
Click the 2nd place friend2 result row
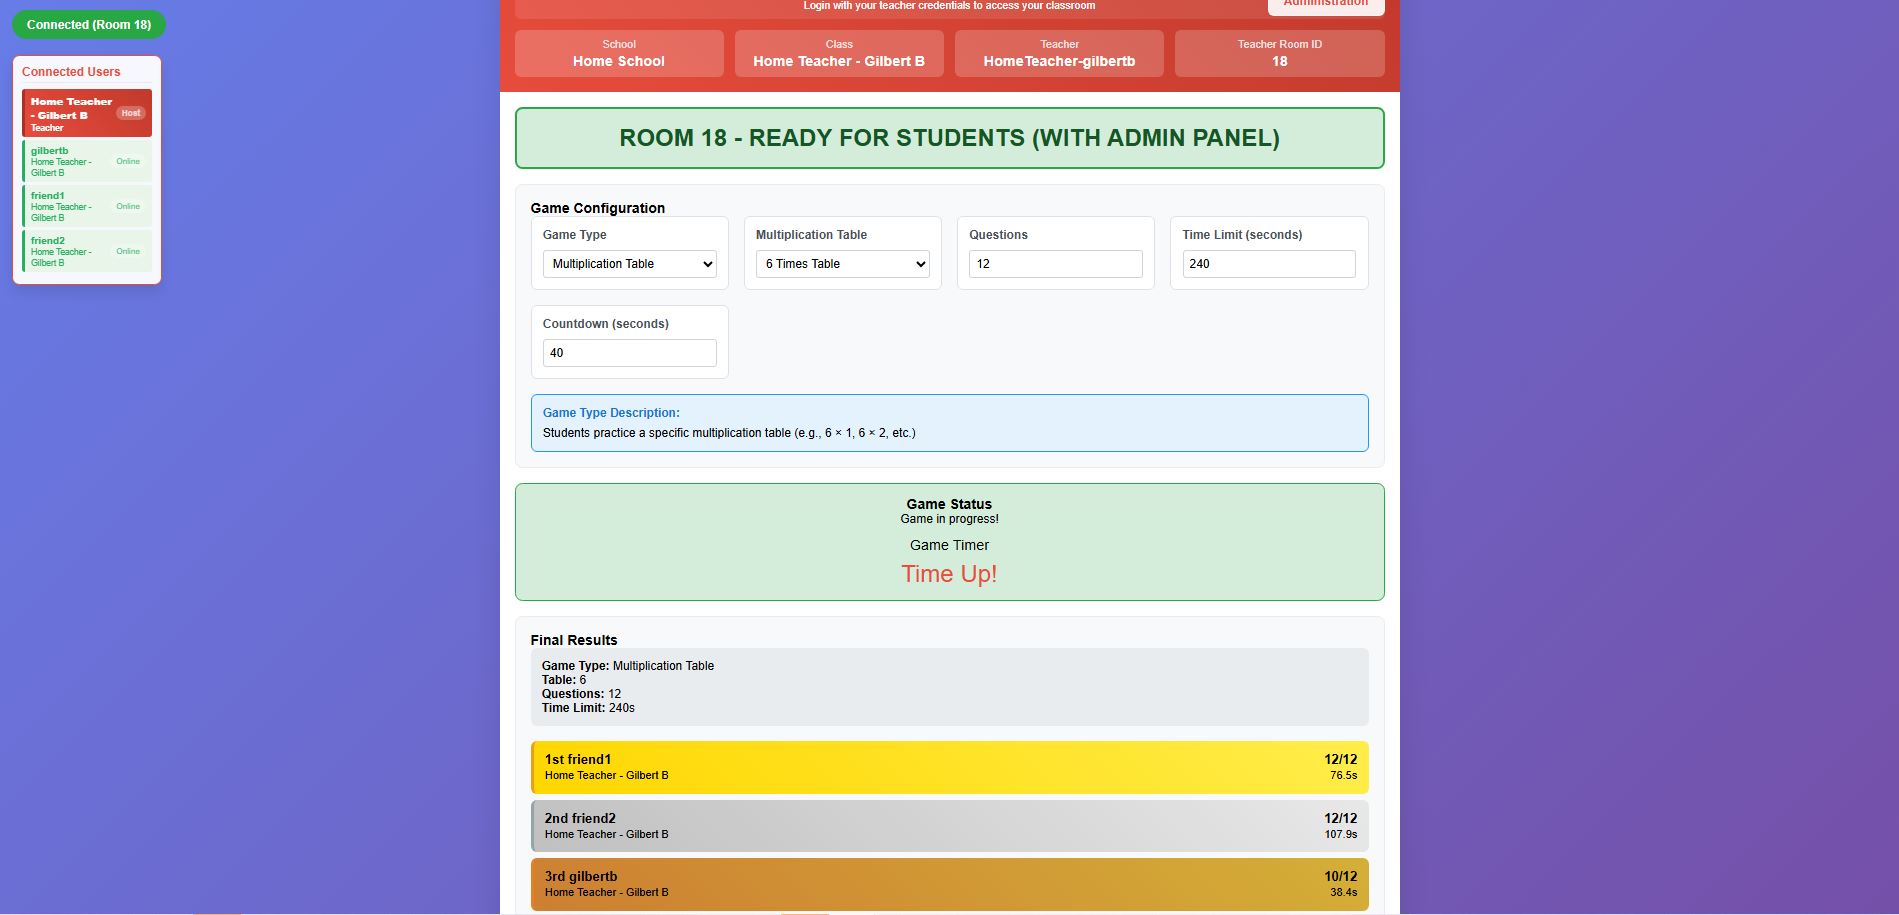949,826
